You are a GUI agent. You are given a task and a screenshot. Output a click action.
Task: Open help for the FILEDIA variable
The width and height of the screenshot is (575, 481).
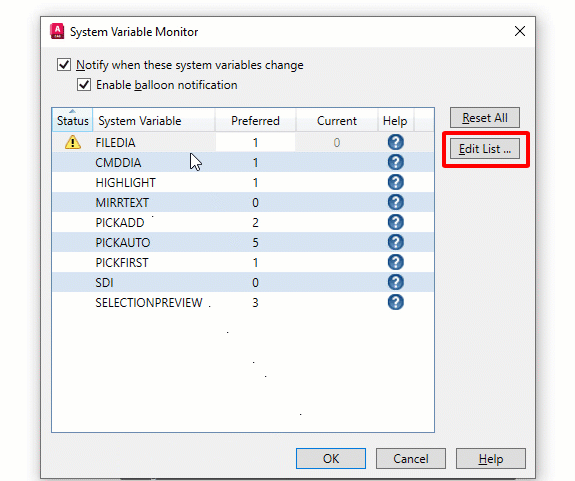point(396,142)
